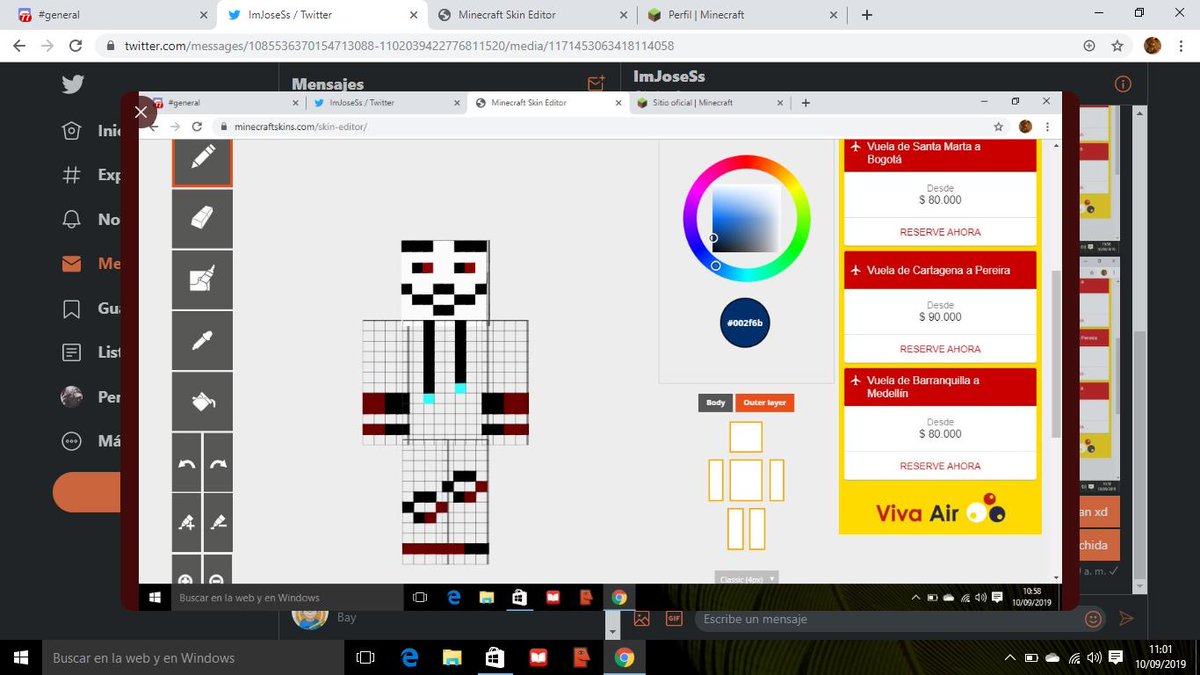Click RESERVE AHORA for Barranquilla a Medellín
Screen dimensions: 1200x675
tap(940, 466)
